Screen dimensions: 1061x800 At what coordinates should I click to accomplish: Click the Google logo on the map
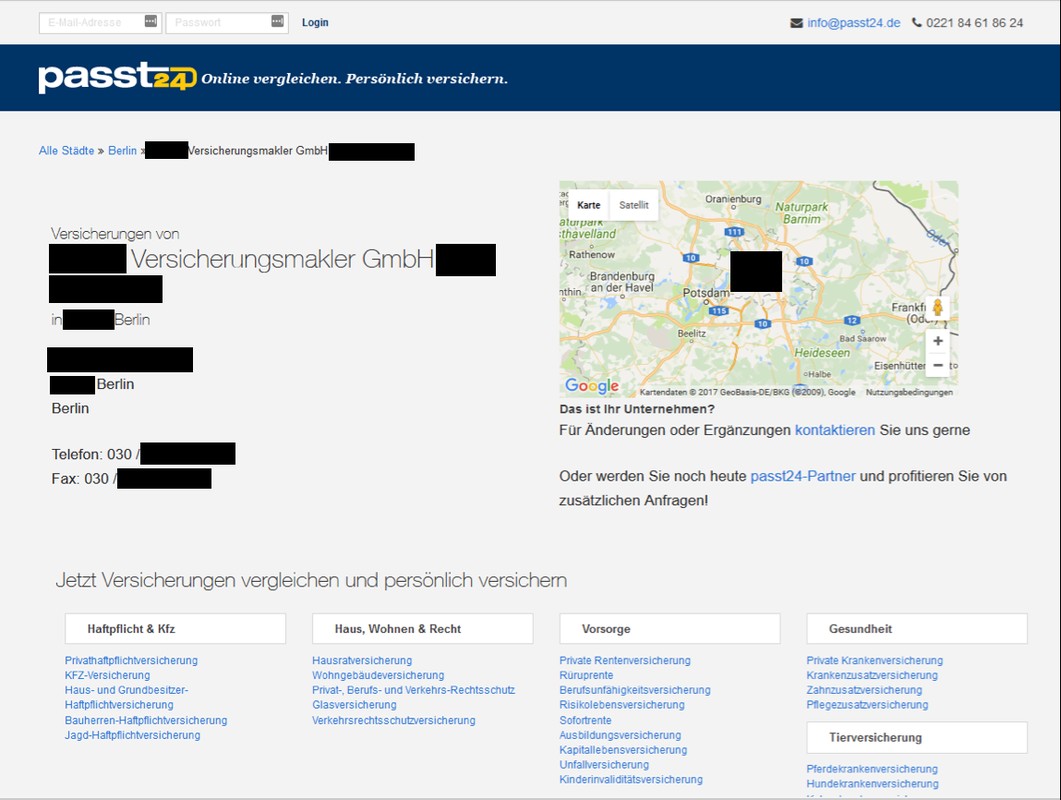[592, 386]
